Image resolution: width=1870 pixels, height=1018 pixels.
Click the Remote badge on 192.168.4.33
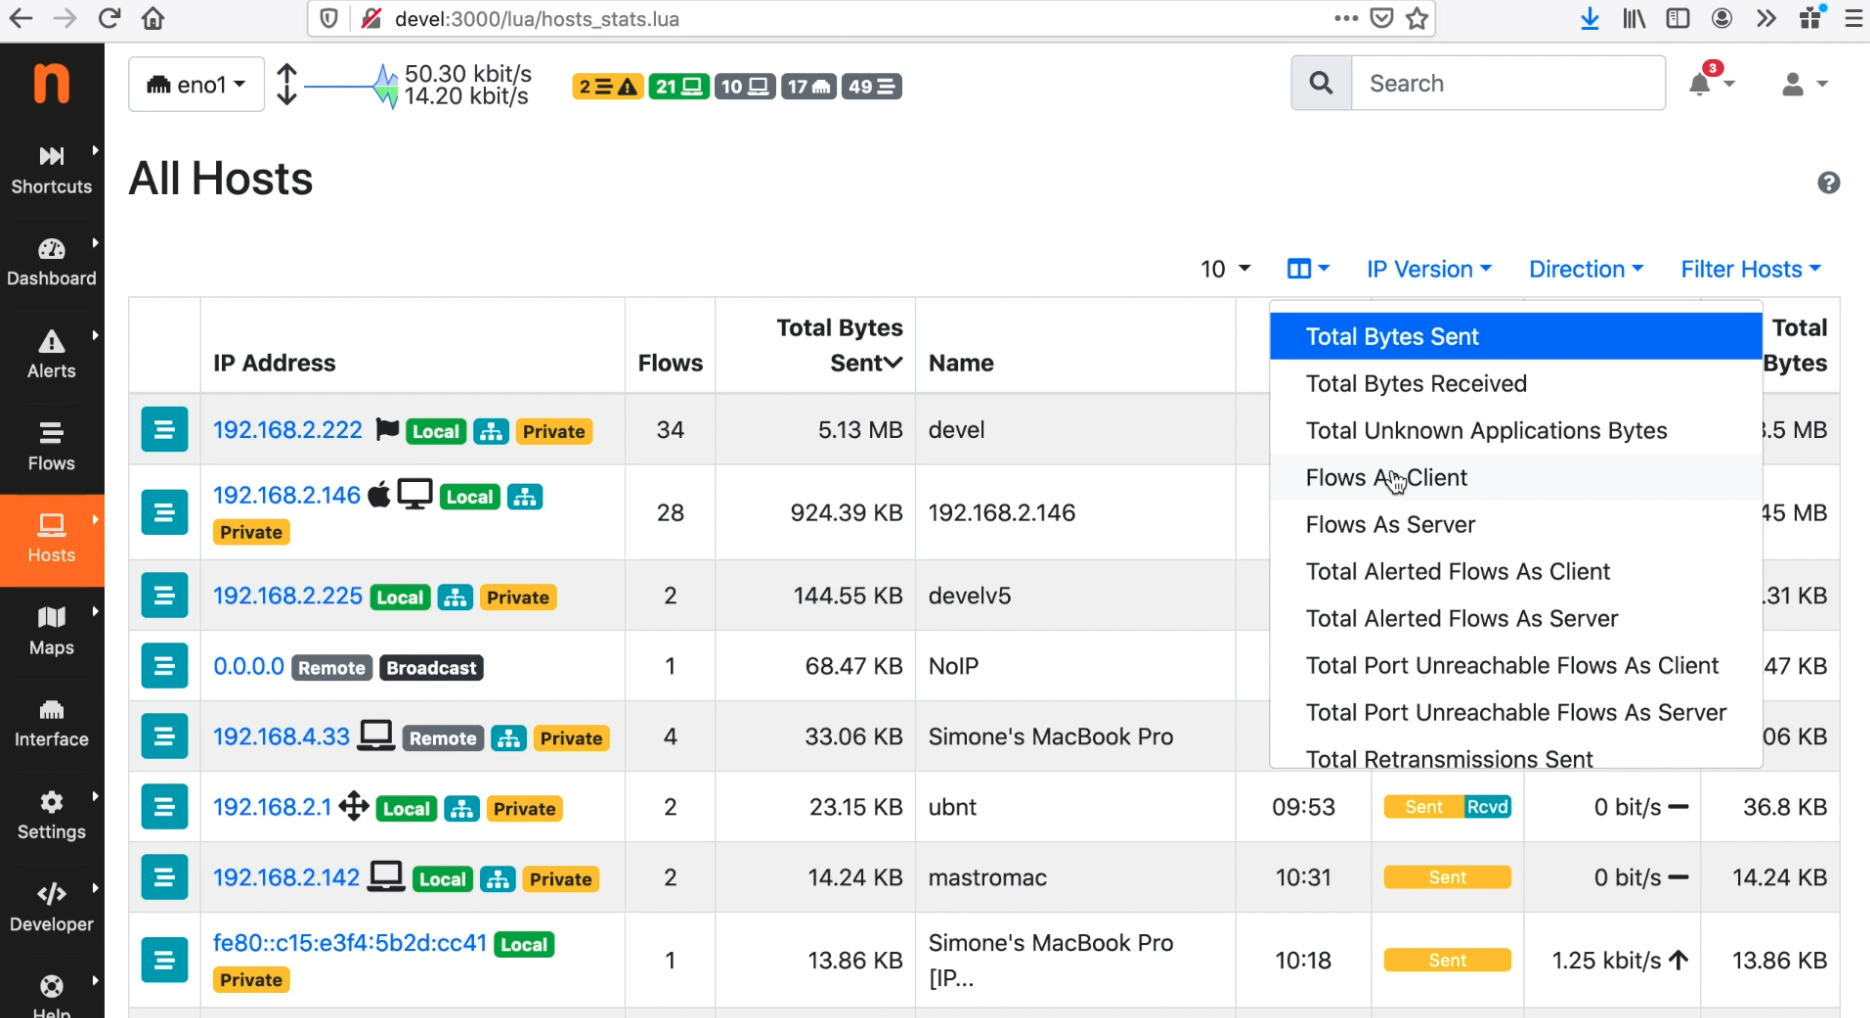442,738
